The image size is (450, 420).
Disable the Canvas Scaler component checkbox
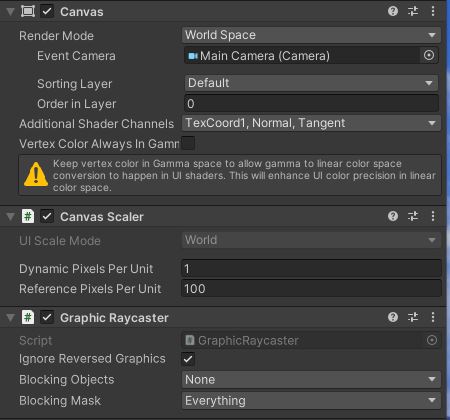pyautogui.click(x=47, y=217)
